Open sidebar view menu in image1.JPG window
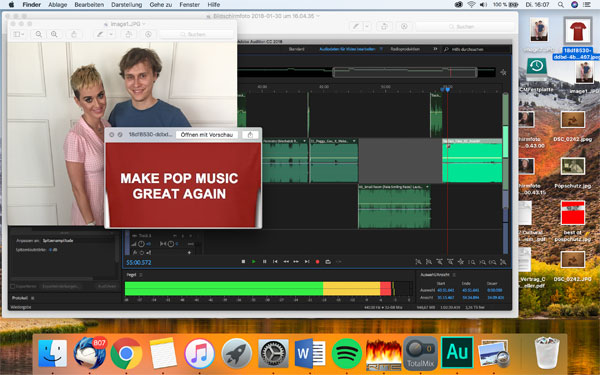 click(19, 34)
